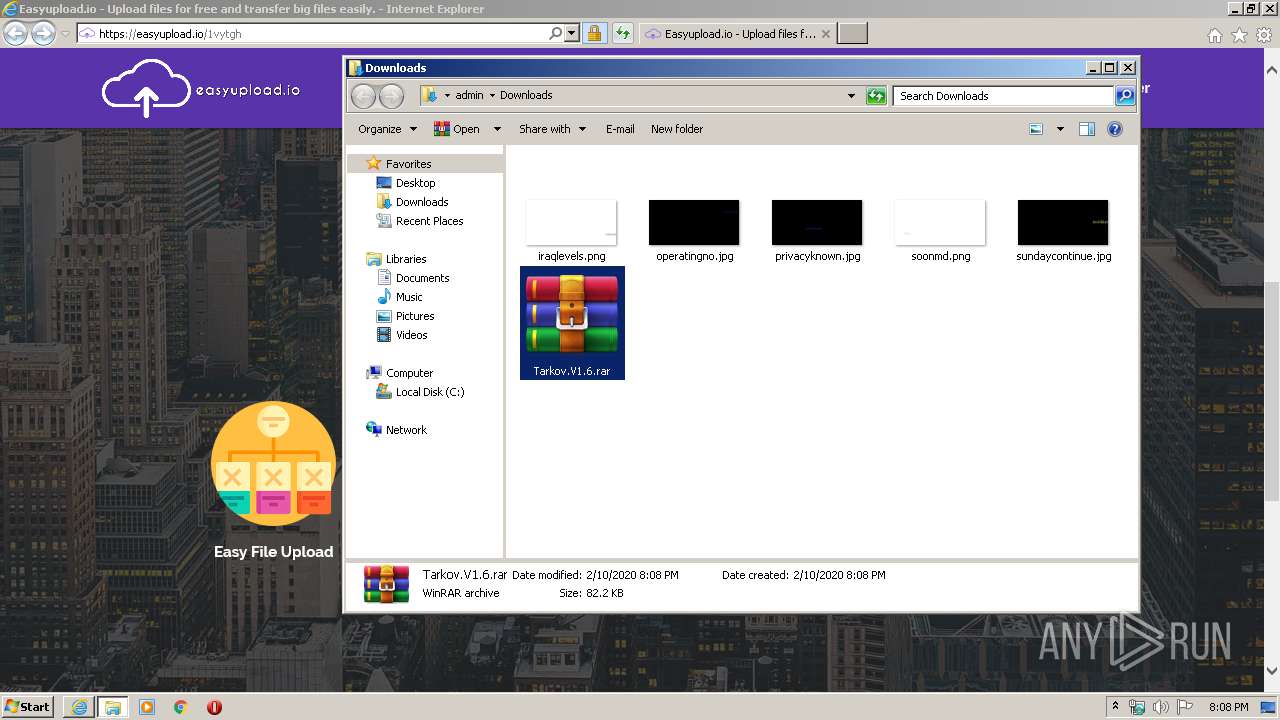Click the 8:08 PM taskbar clock

(1228, 707)
